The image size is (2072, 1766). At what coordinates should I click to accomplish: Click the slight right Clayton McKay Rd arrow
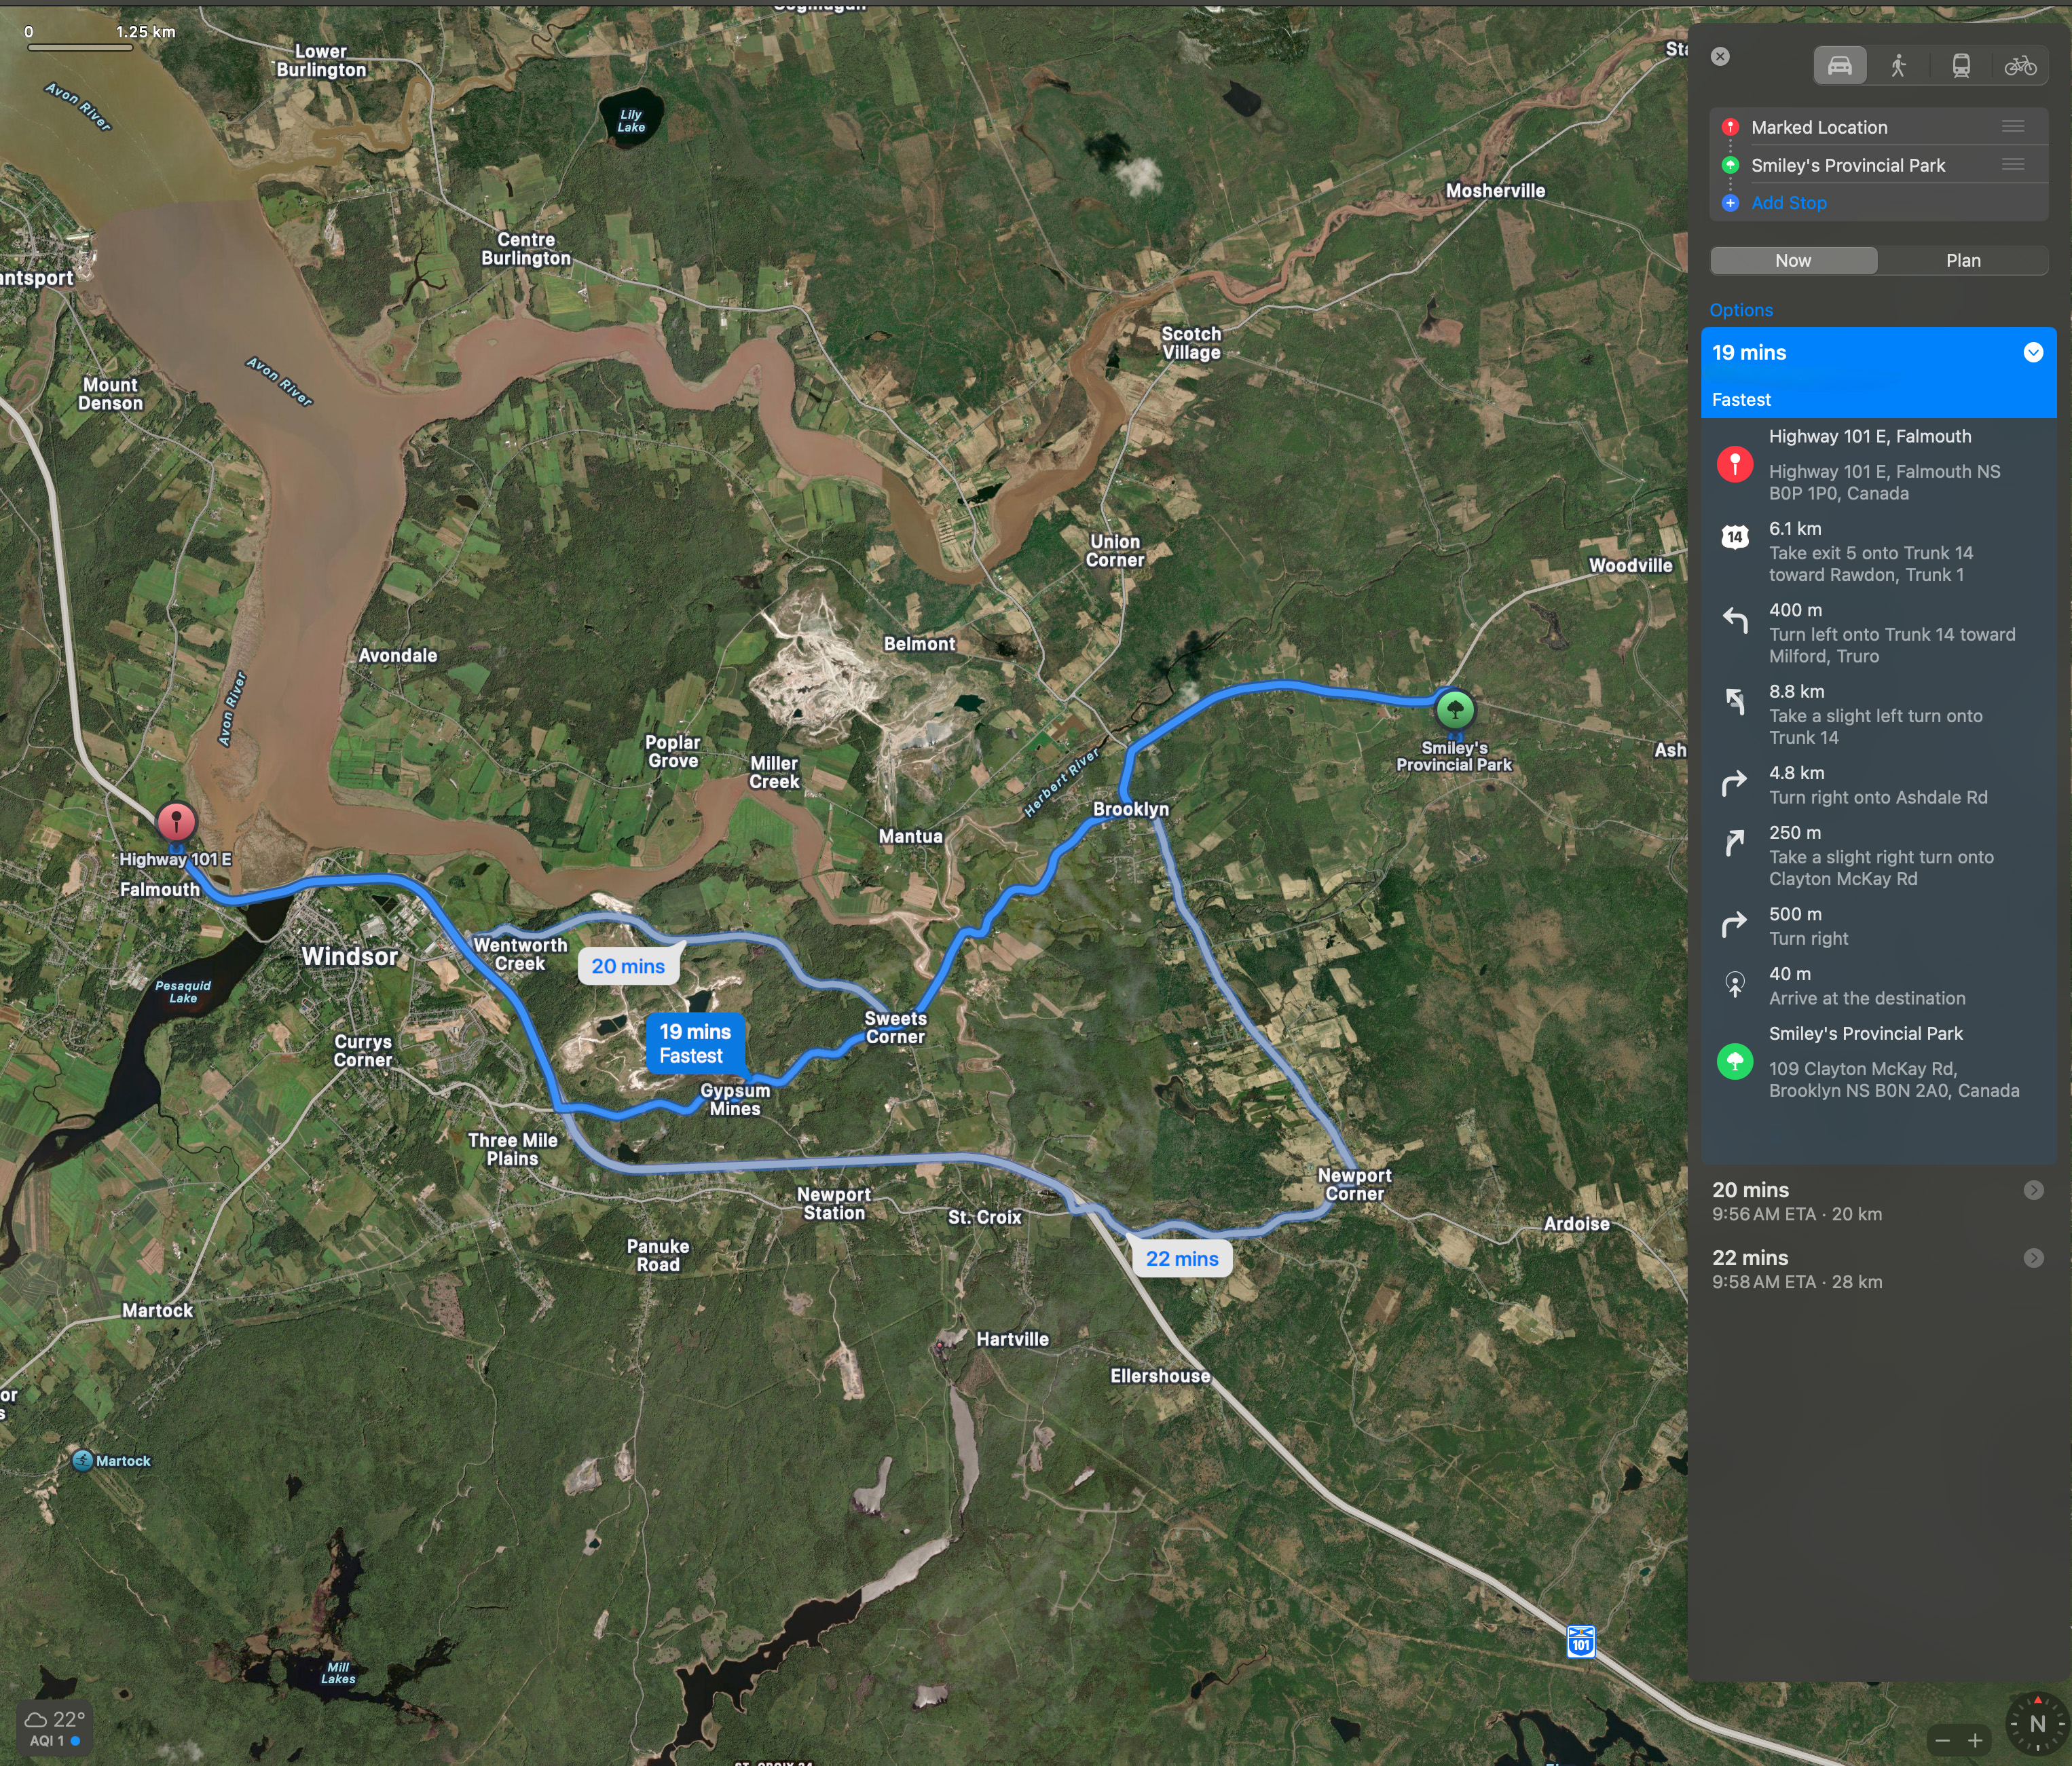click(x=1734, y=843)
